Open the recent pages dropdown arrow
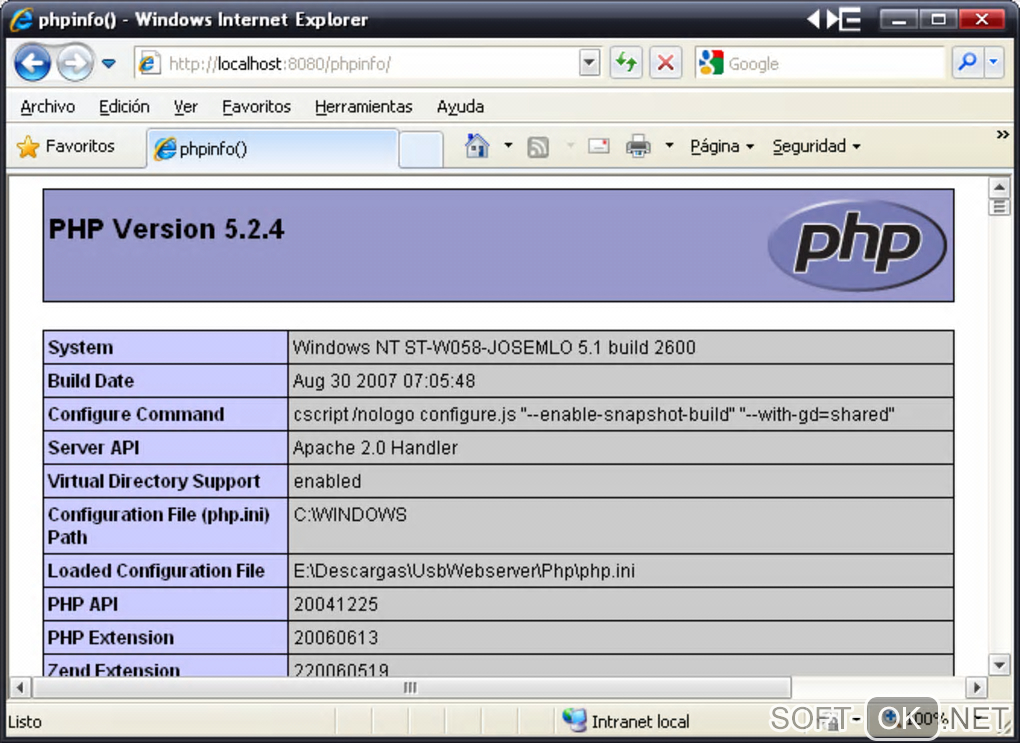Image resolution: width=1020 pixels, height=743 pixels. (109, 64)
